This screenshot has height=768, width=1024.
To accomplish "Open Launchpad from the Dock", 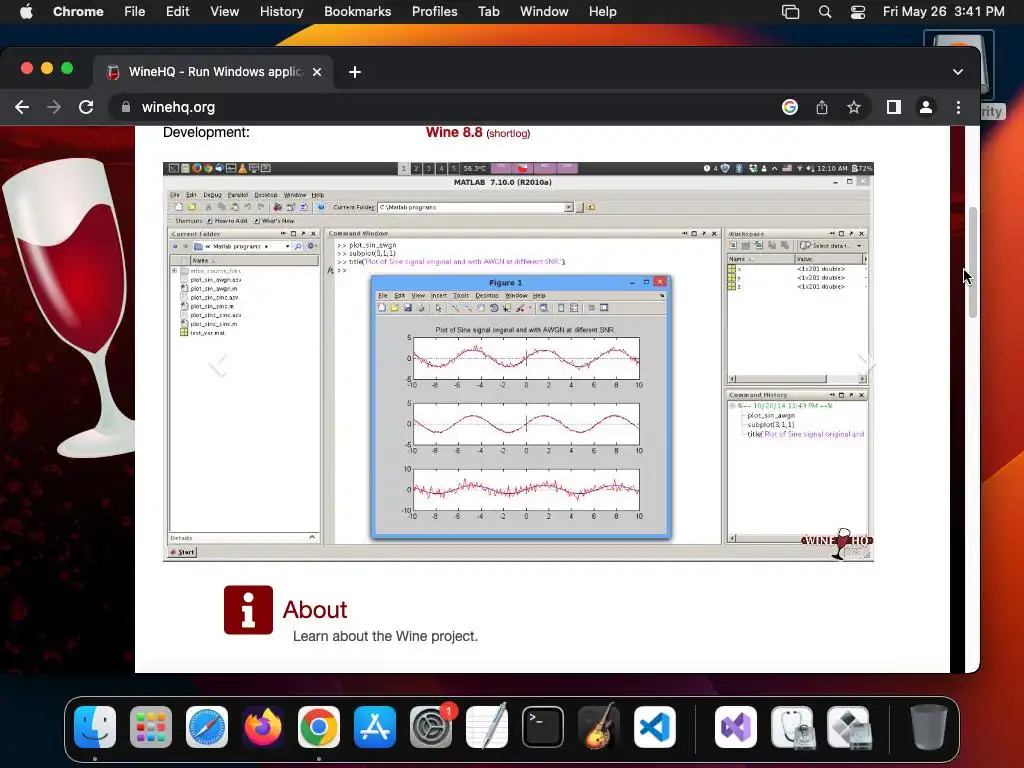I will [x=151, y=727].
